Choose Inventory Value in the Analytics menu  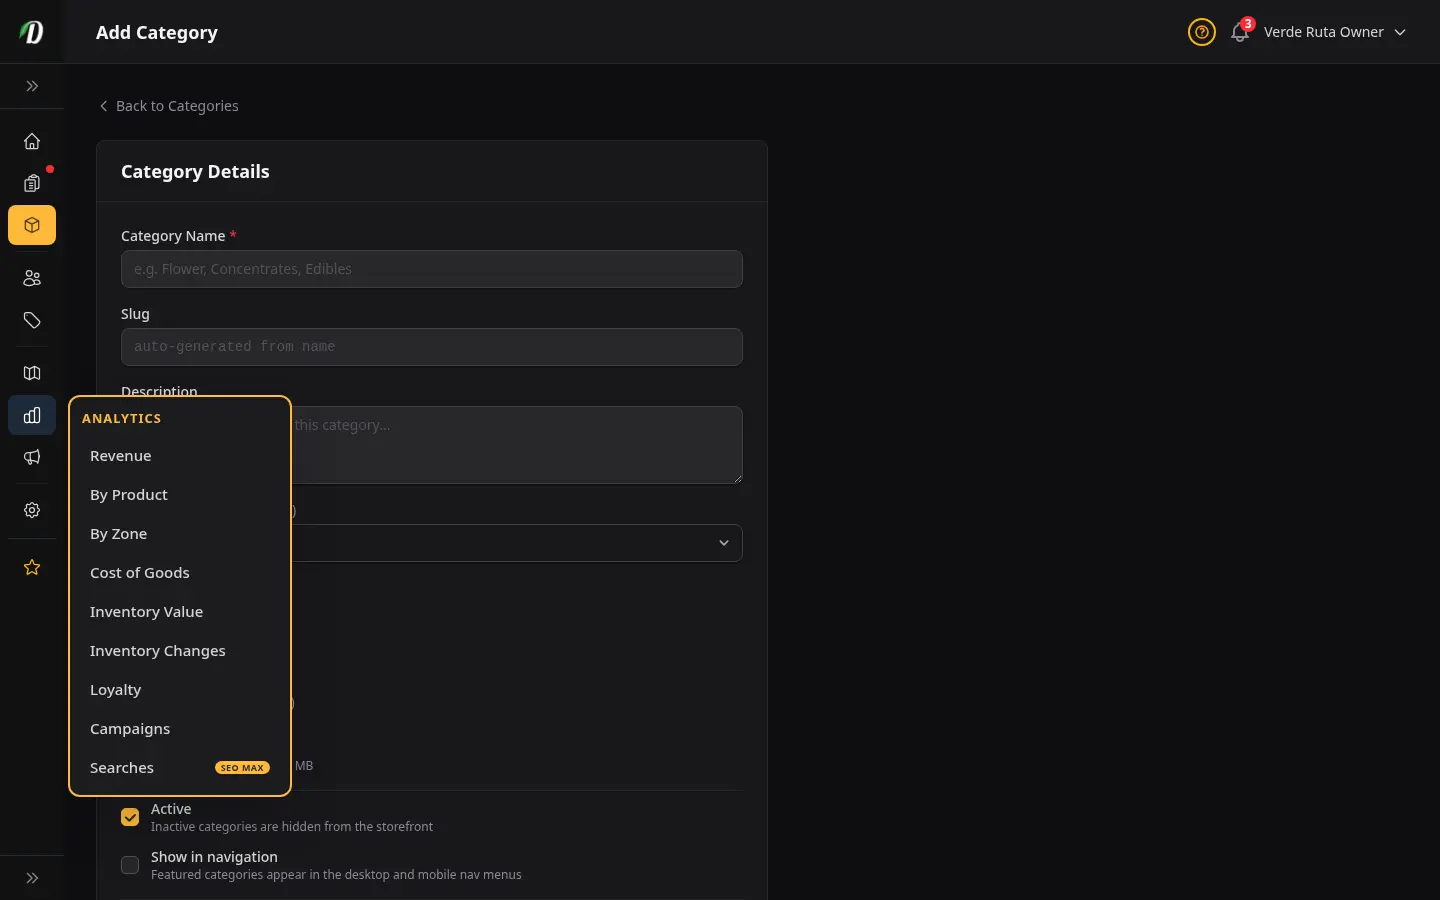180,612
